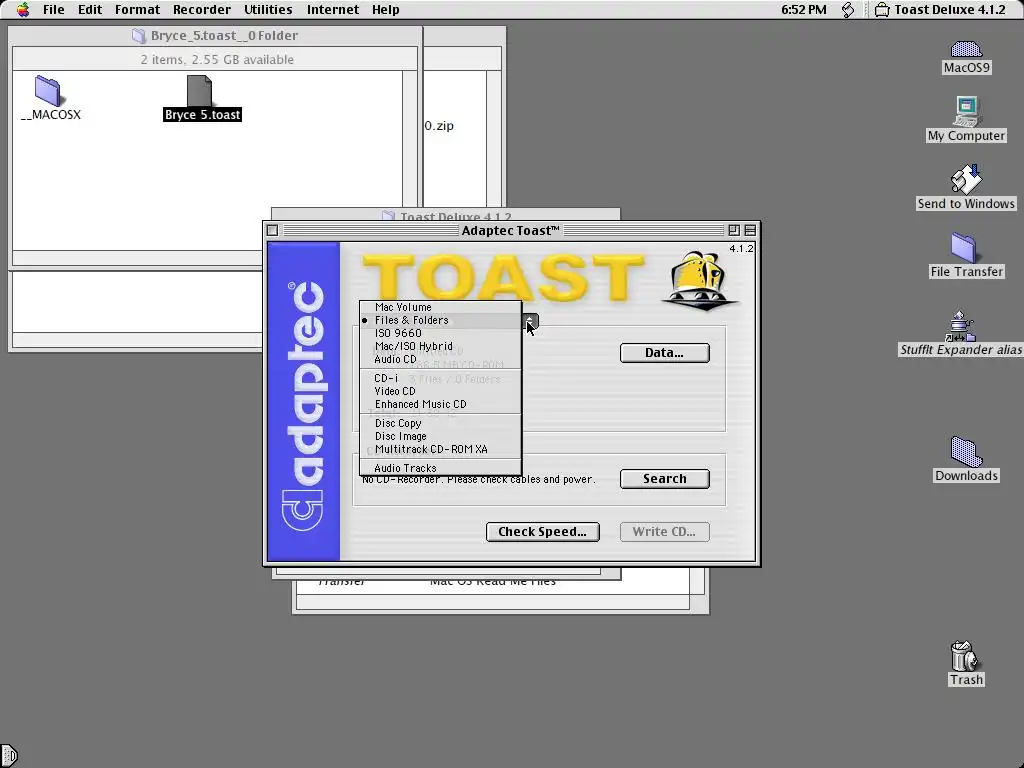Viewport: 1024px width, 768px height.
Task: Click the Control Strip tab at screen corner
Action: point(8,756)
